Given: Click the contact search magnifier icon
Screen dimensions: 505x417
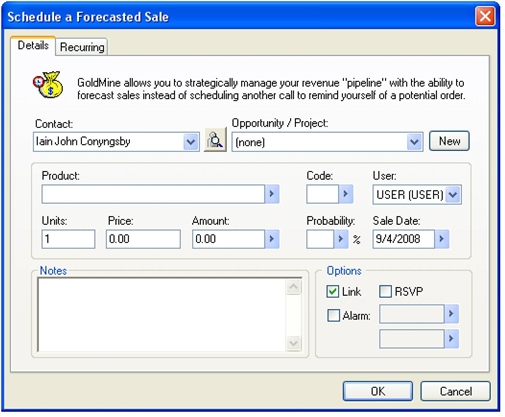Looking at the screenshot, I should (x=215, y=140).
